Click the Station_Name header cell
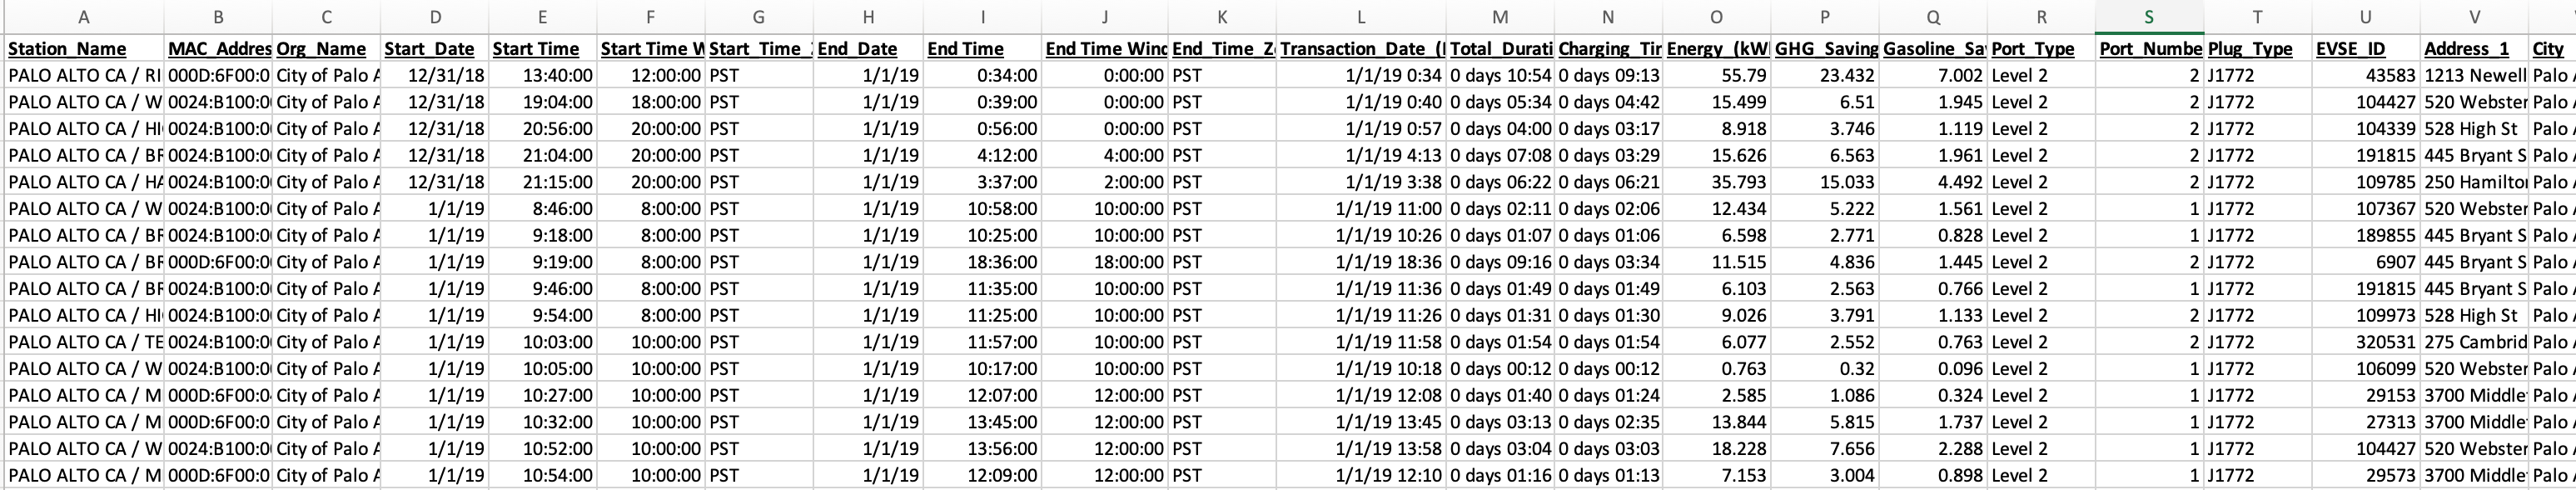 (x=84, y=48)
